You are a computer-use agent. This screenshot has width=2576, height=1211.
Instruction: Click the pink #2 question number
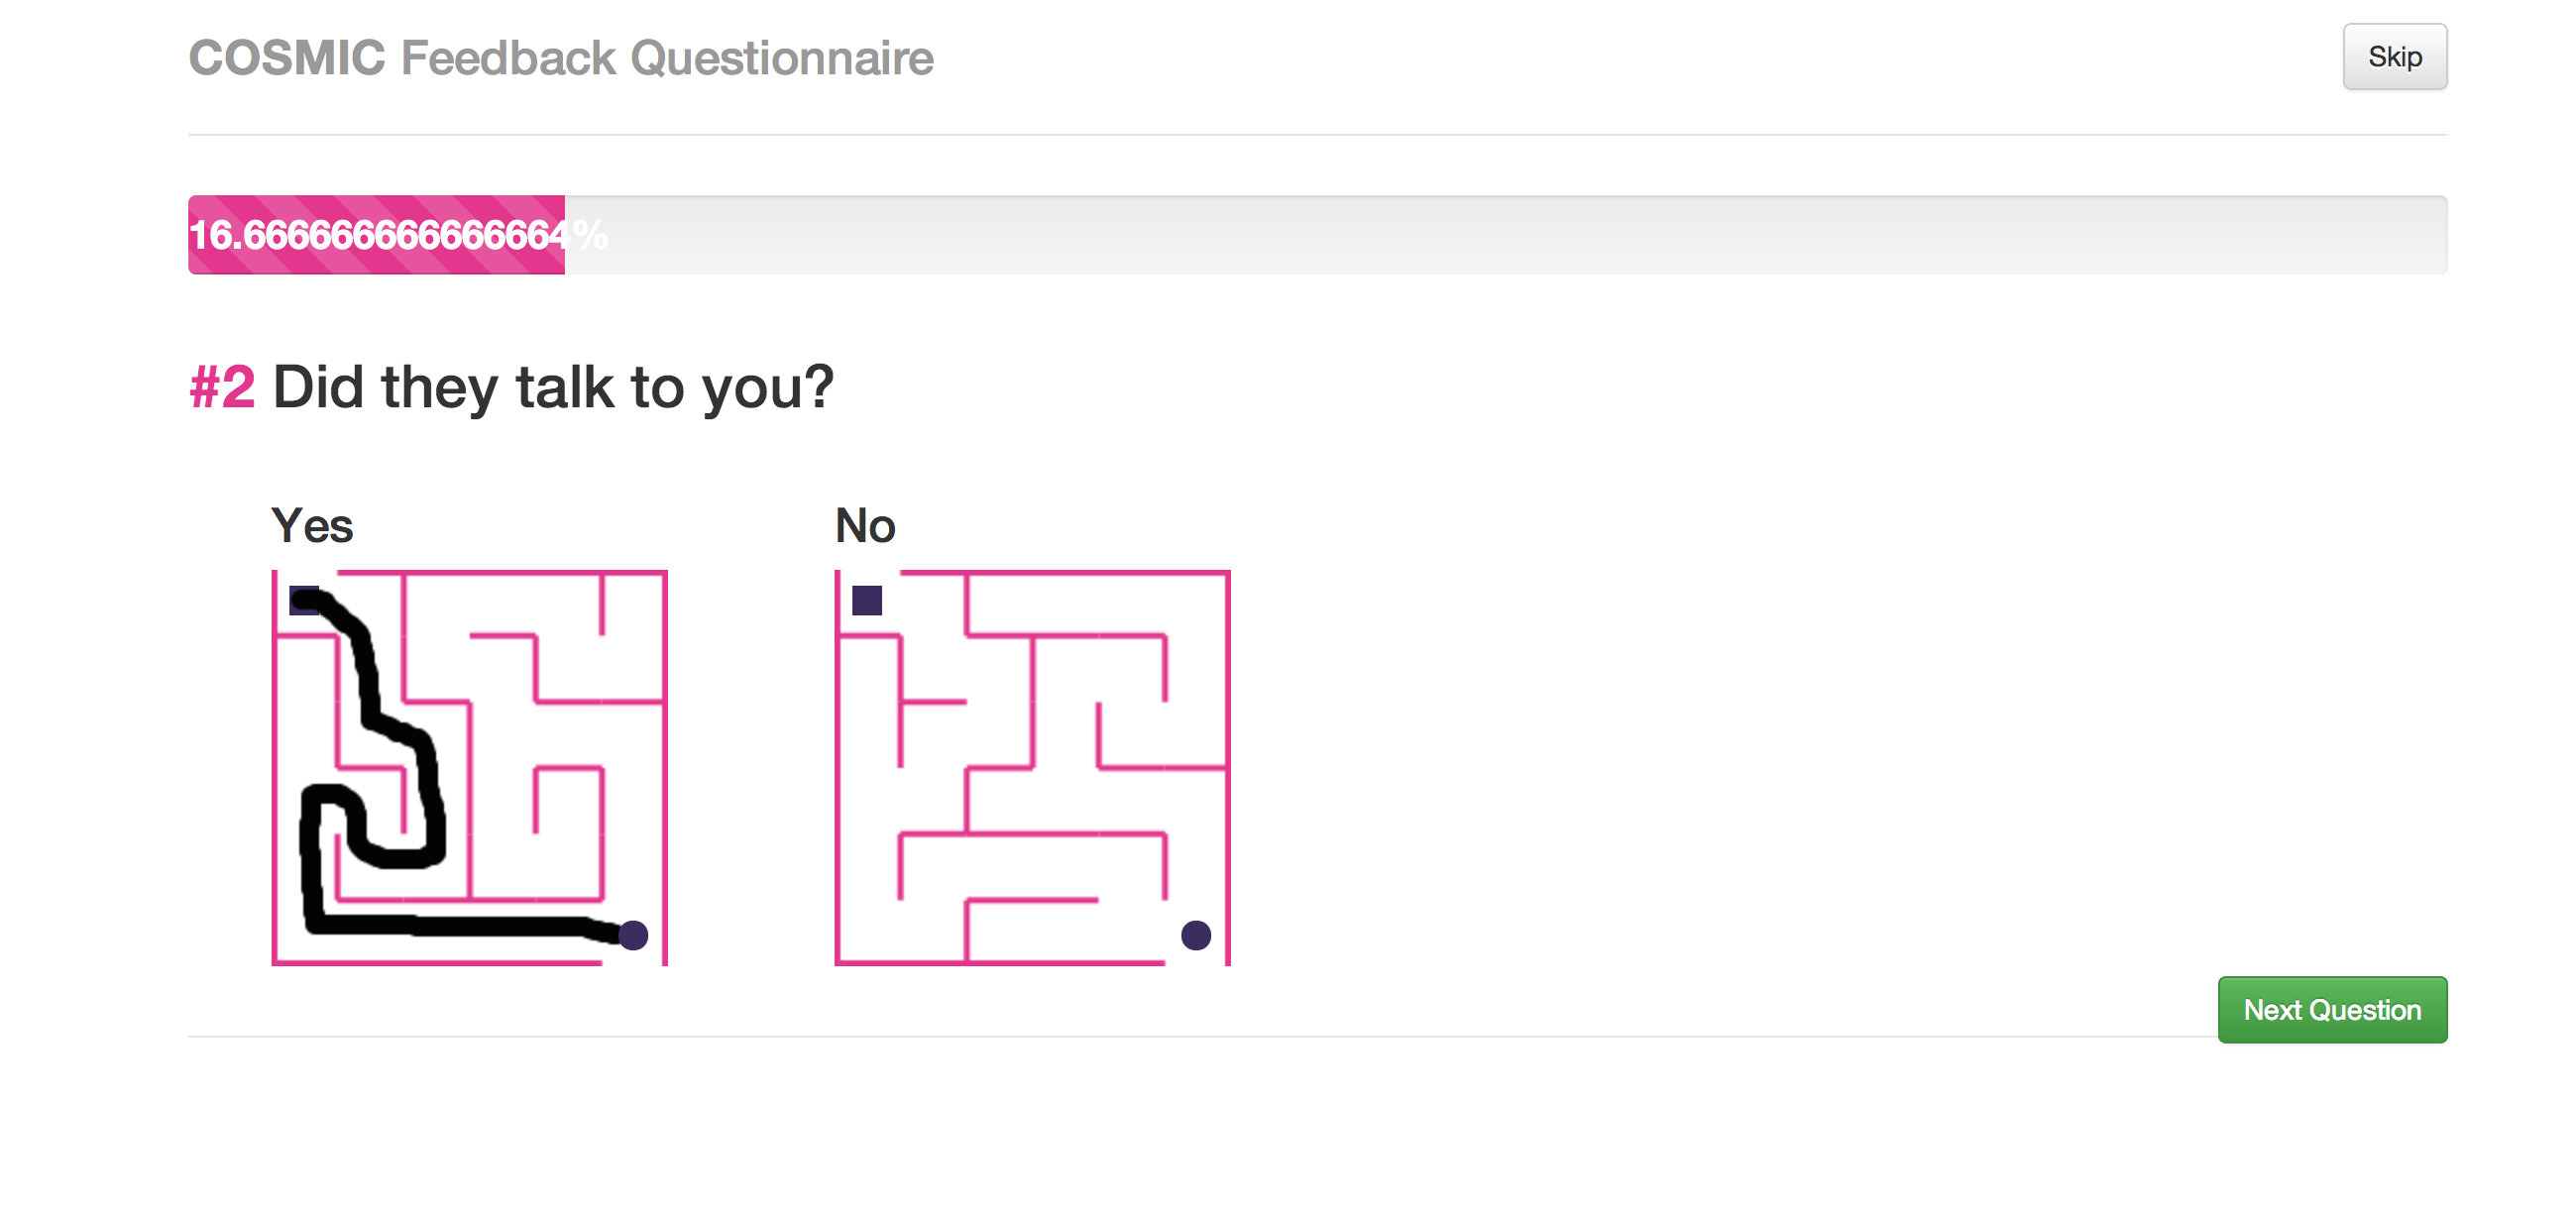(x=222, y=388)
